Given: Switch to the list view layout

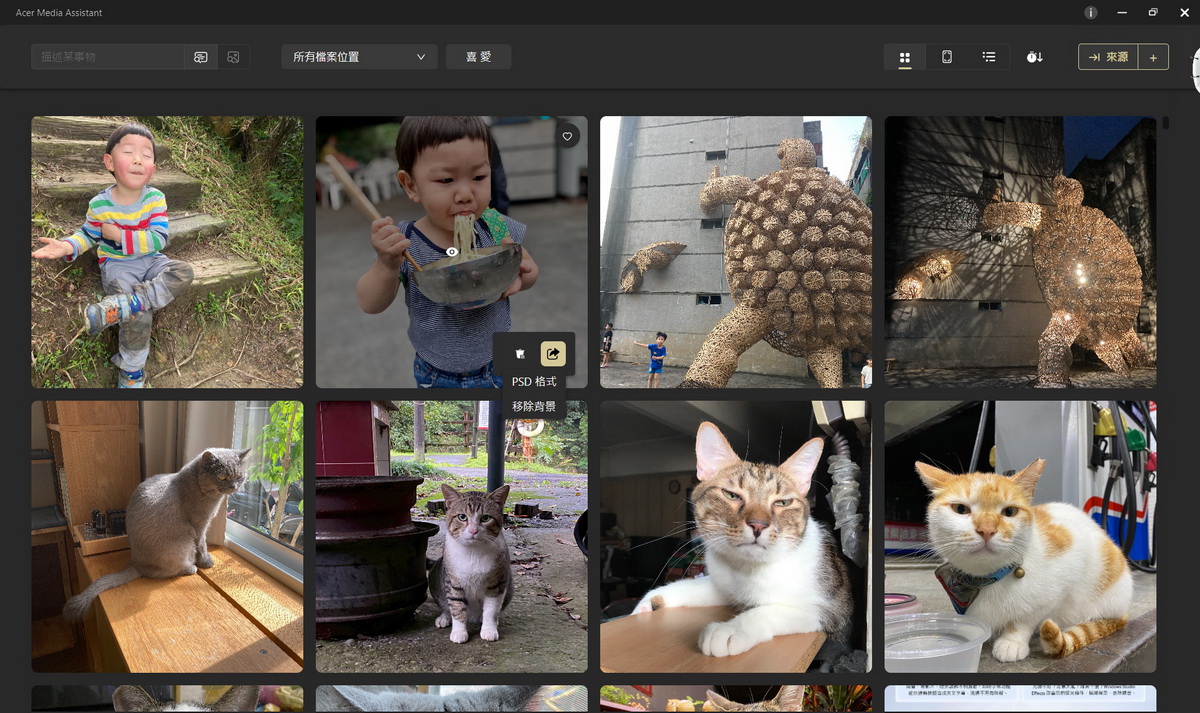Looking at the screenshot, I should click(989, 57).
